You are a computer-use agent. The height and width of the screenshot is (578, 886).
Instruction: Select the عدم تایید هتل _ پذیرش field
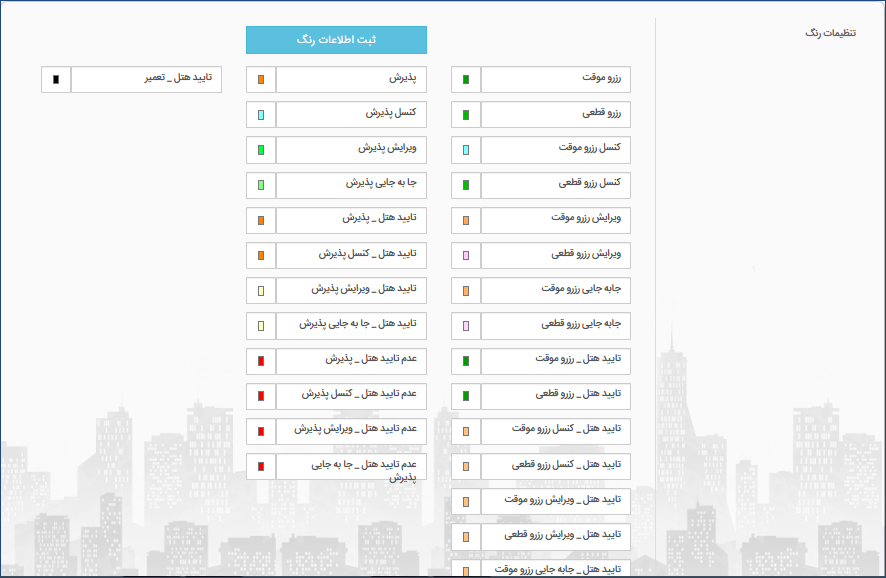click(x=351, y=360)
